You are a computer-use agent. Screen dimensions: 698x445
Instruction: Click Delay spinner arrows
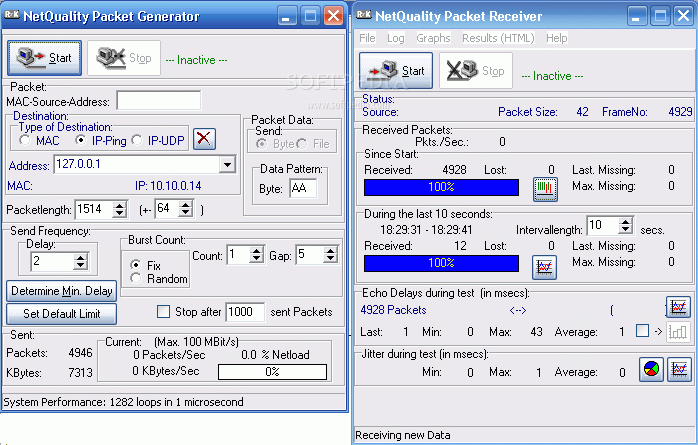click(x=80, y=261)
